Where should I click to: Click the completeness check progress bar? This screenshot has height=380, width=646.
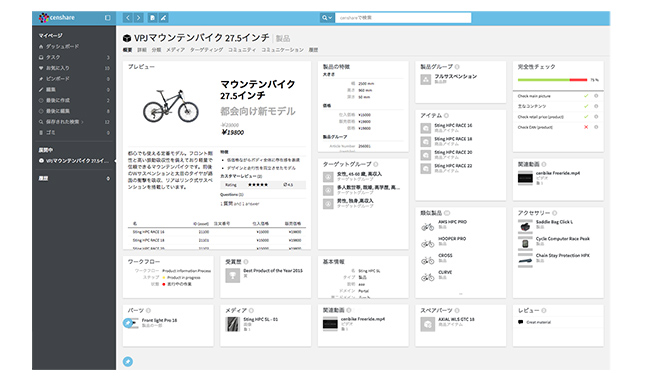coord(552,80)
